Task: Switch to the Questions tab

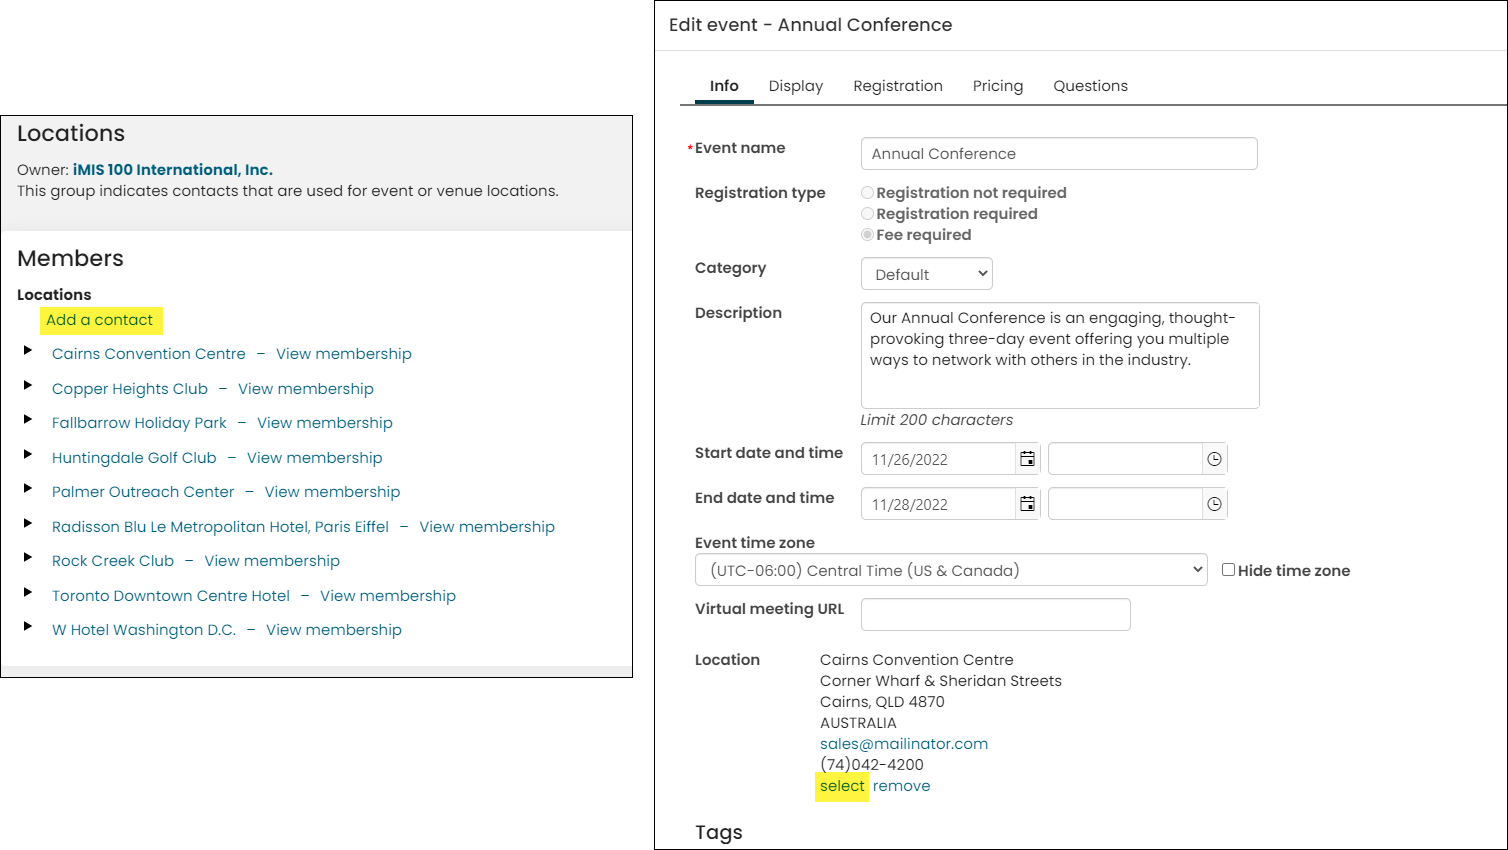Action: point(1090,86)
